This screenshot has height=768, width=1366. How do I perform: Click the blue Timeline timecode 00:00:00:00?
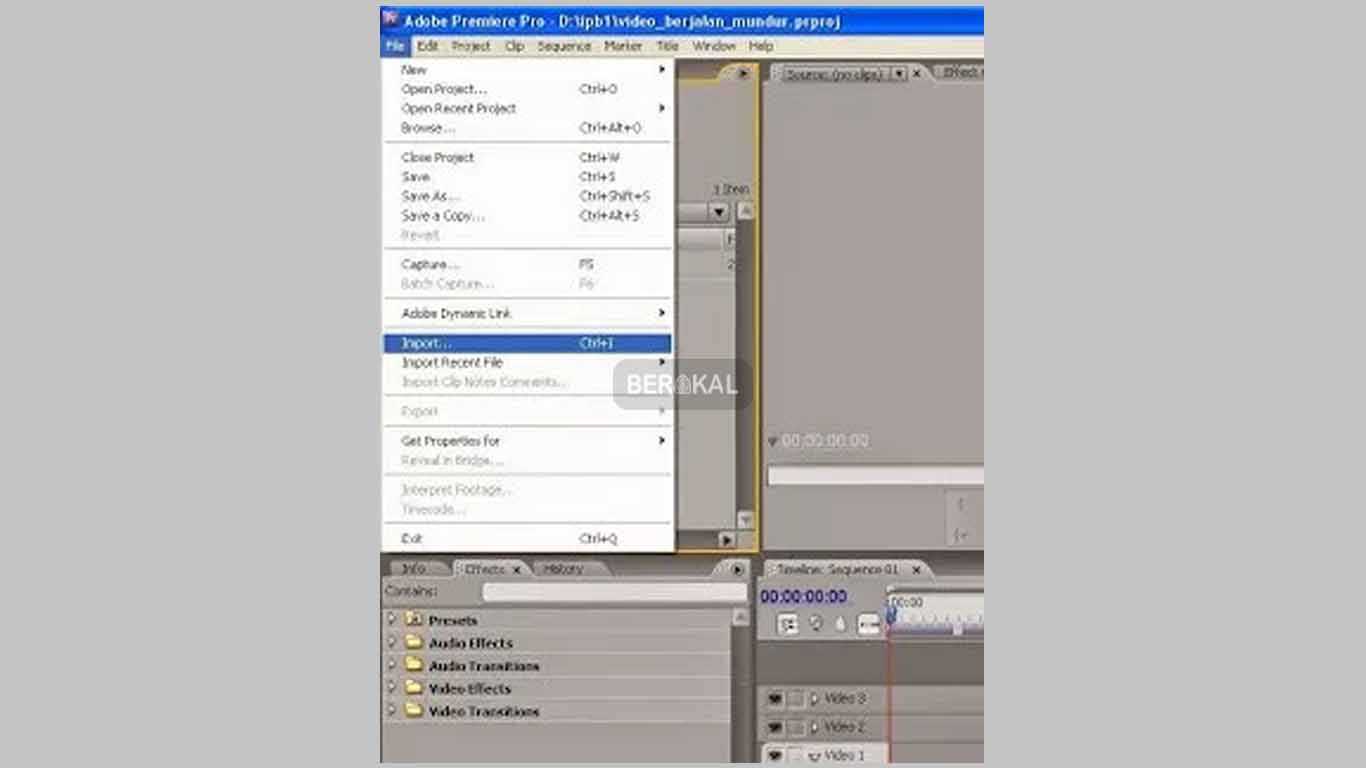tap(803, 597)
